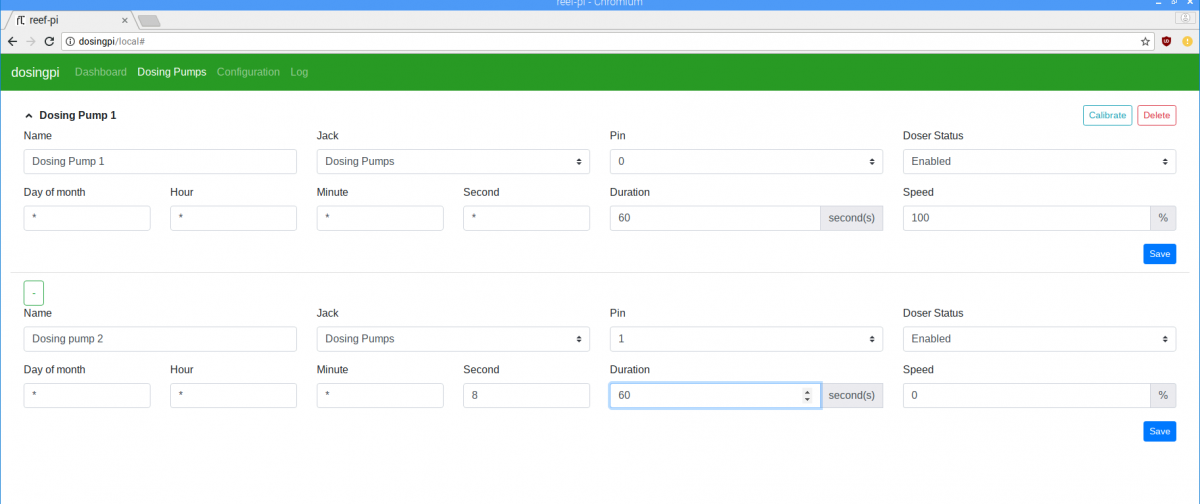Focus Name field containing Dosing Pump 1
Image resolution: width=1200 pixels, height=504 pixels.
[160, 161]
